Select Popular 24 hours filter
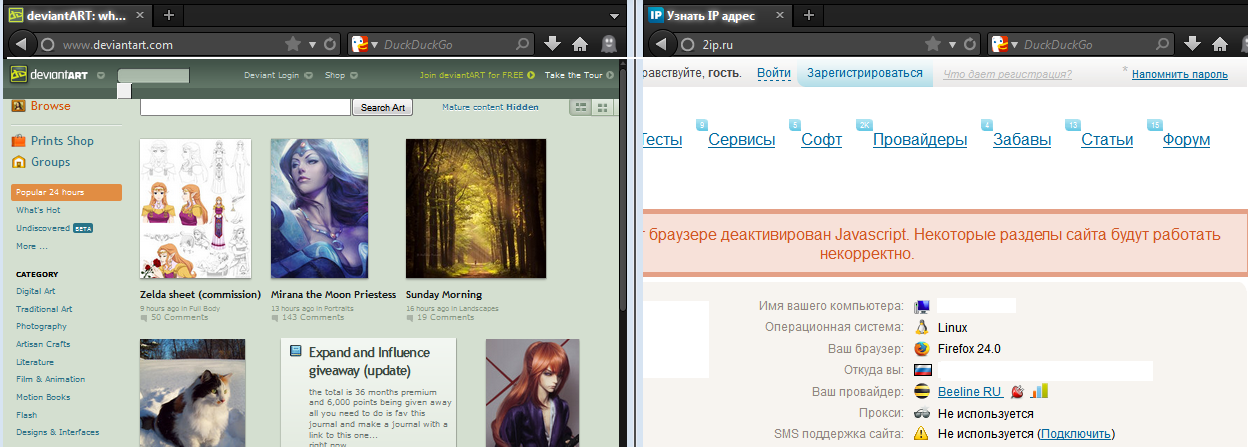1248x447 pixels. tap(66, 192)
